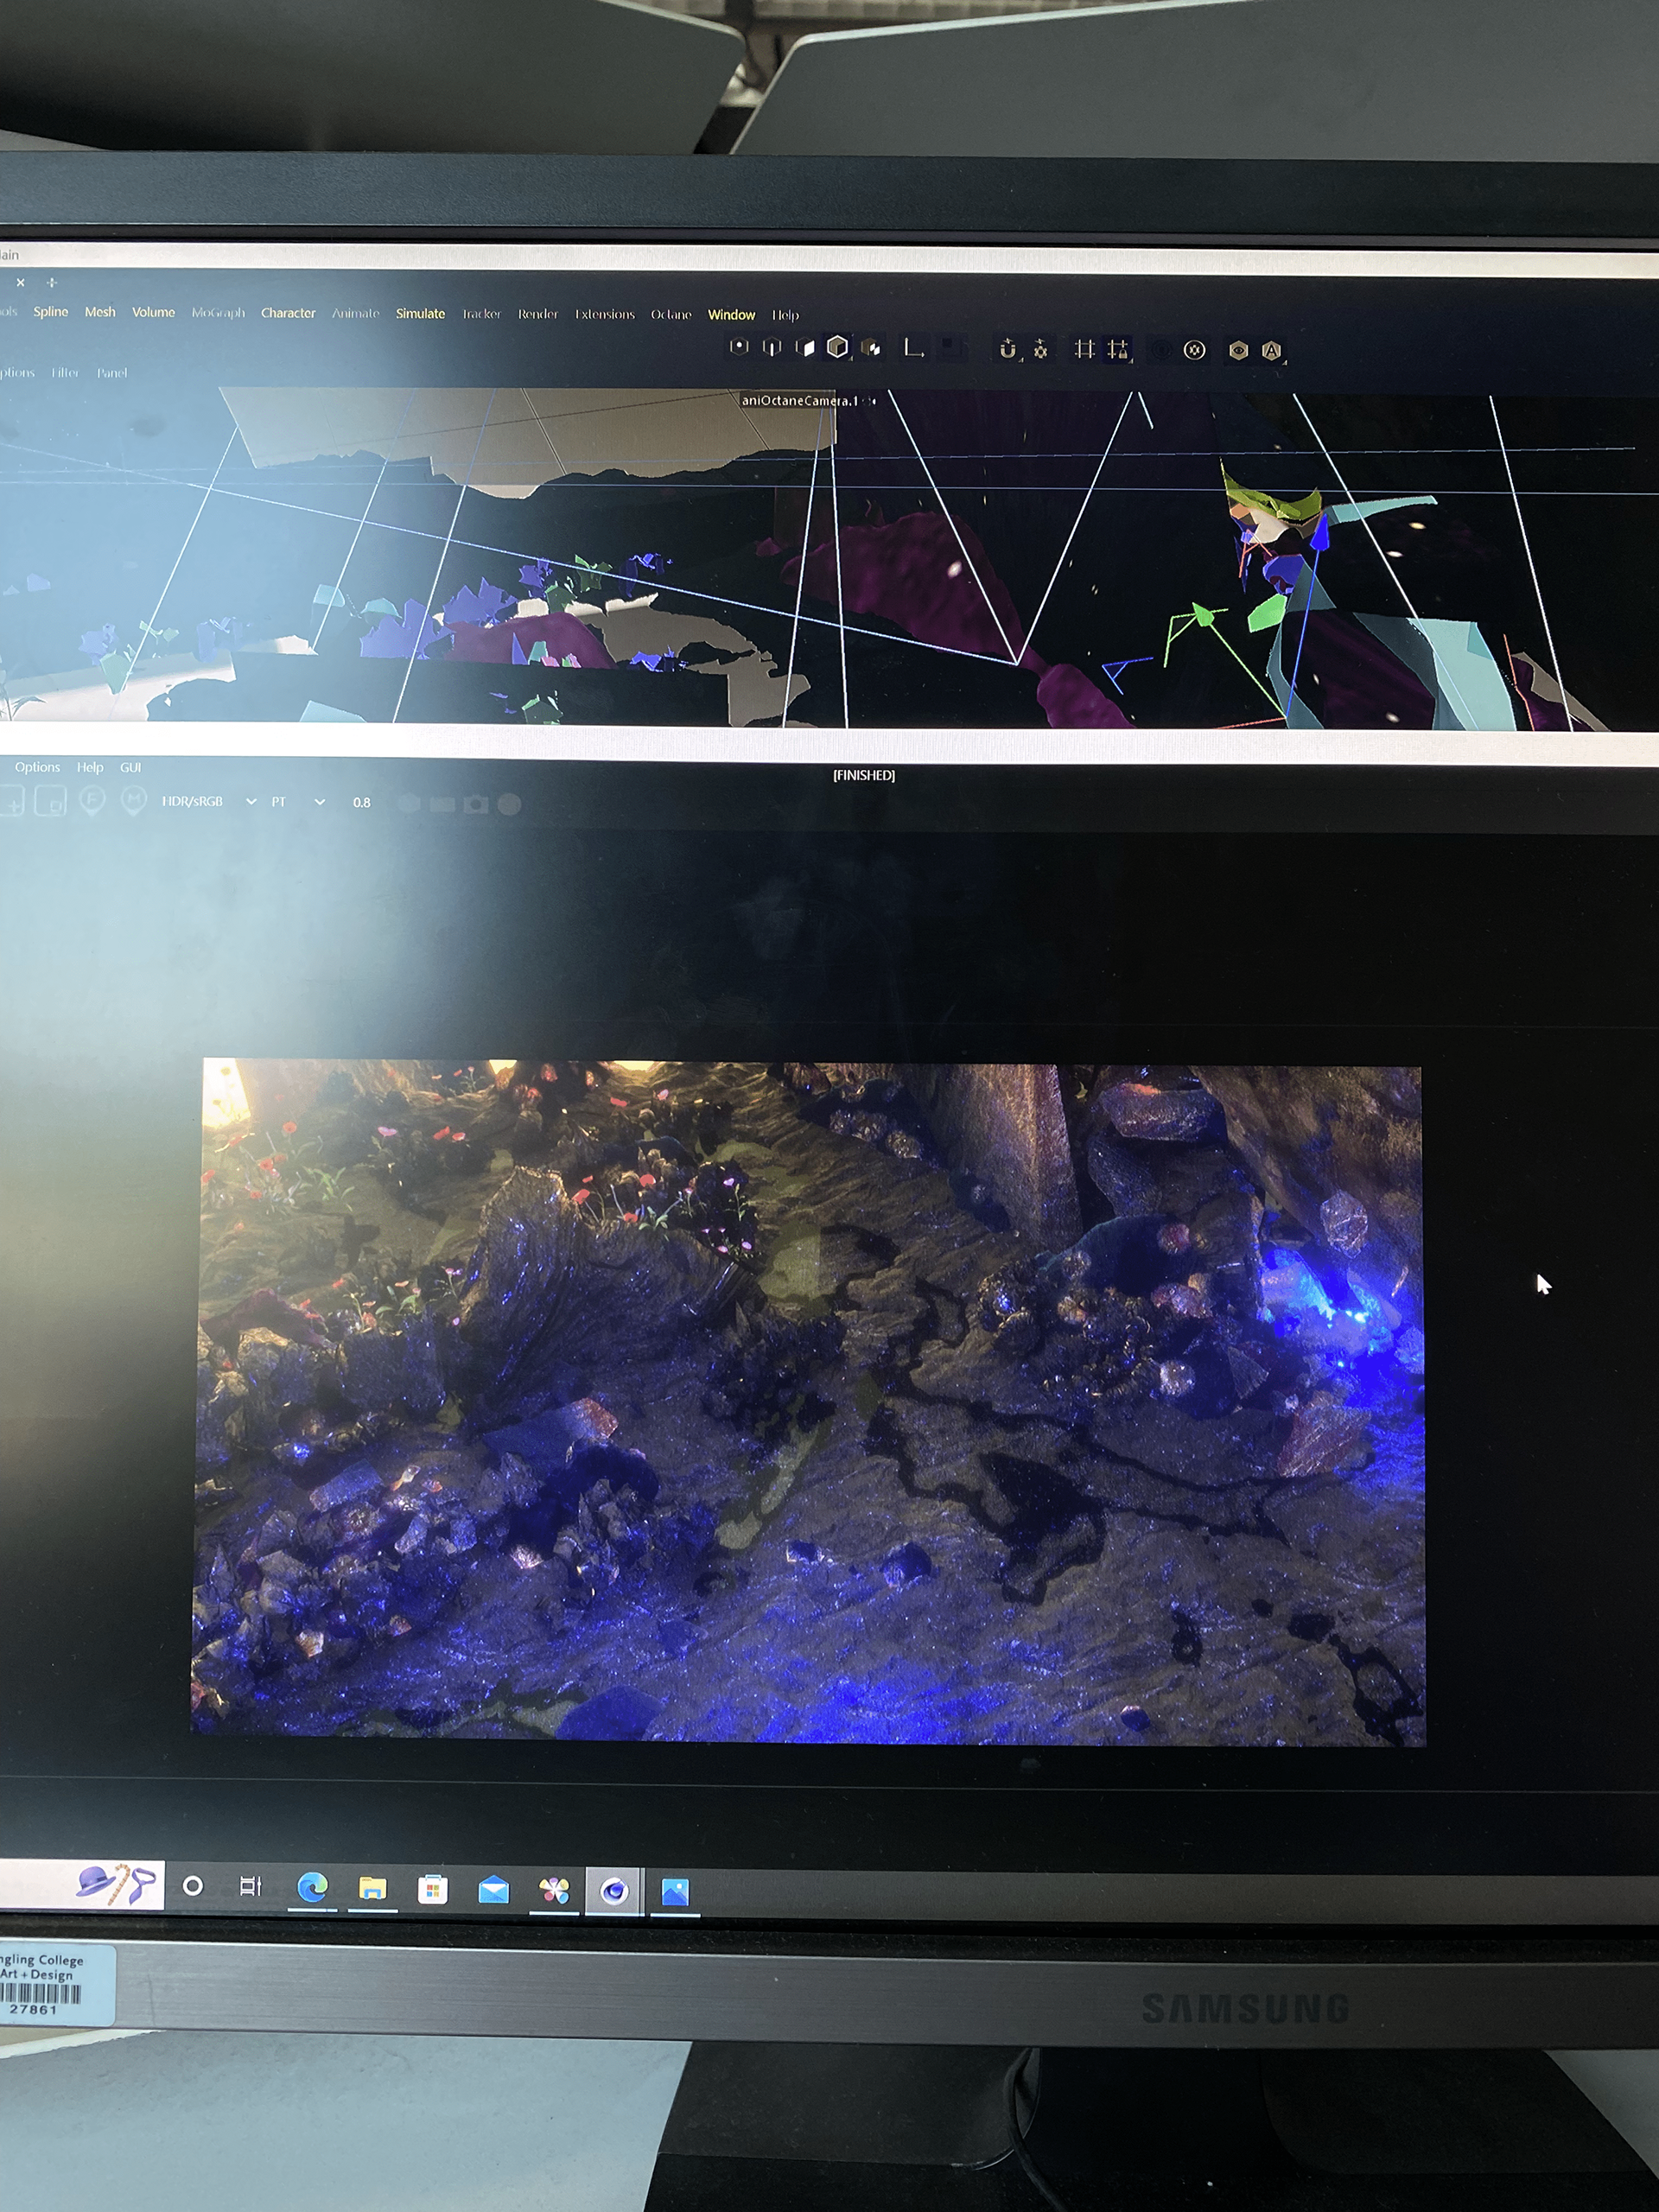Click the axis coordinate system icon
The image size is (1659, 2212).
click(912, 348)
